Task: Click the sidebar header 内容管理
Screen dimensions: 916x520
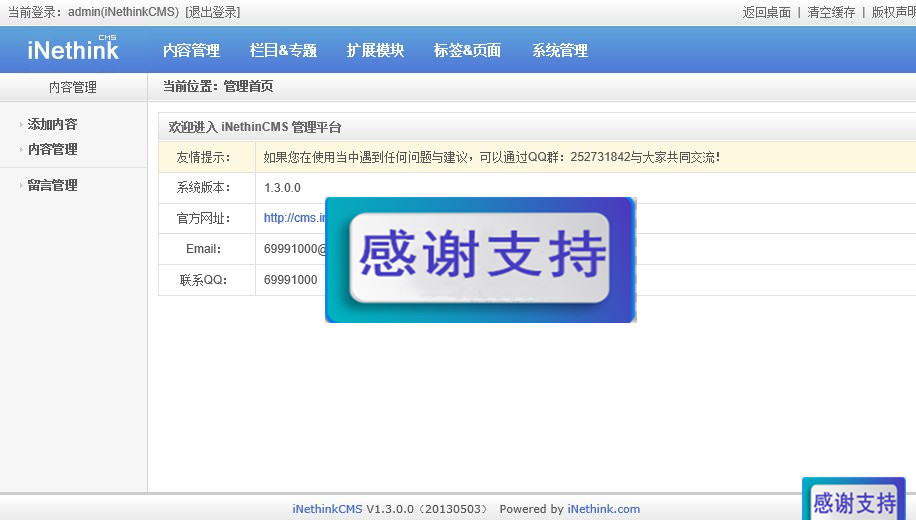Action: pyautogui.click(x=73, y=87)
